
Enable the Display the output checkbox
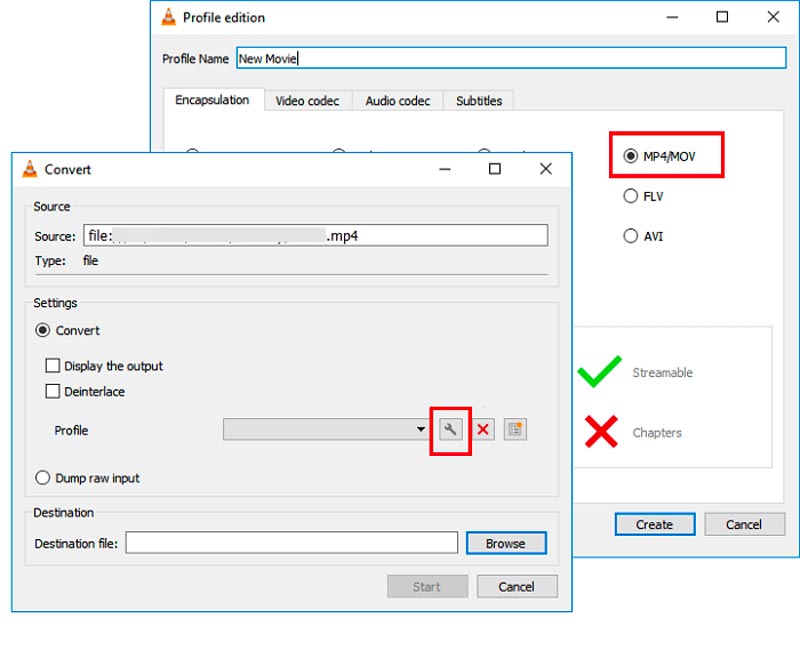pyautogui.click(x=53, y=366)
